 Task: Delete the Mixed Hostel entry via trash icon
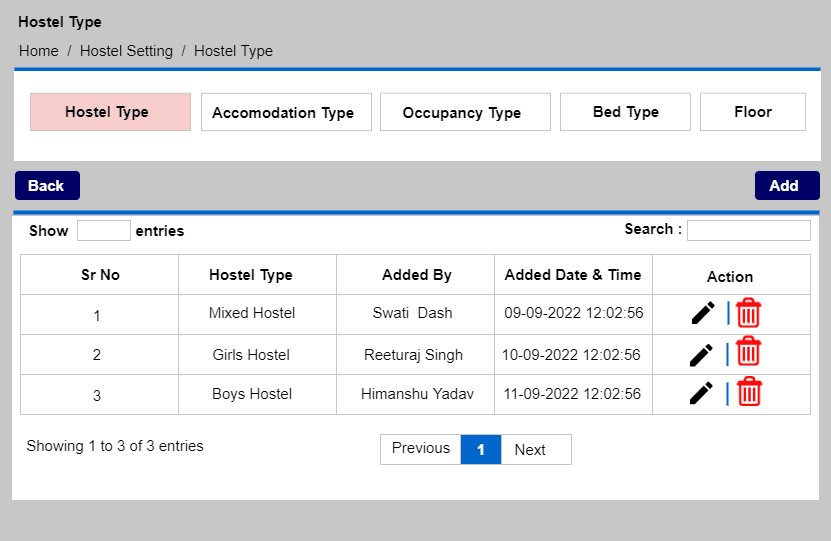(748, 313)
